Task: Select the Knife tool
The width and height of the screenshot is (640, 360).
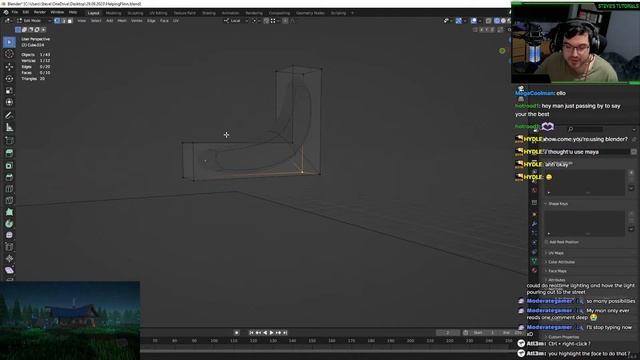Action: (9, 200)
